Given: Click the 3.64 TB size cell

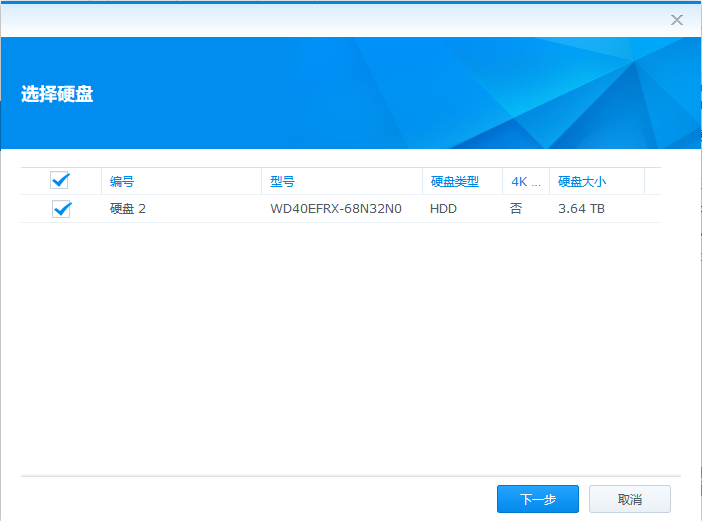Looking at the screenshot, I should point(581,209).
